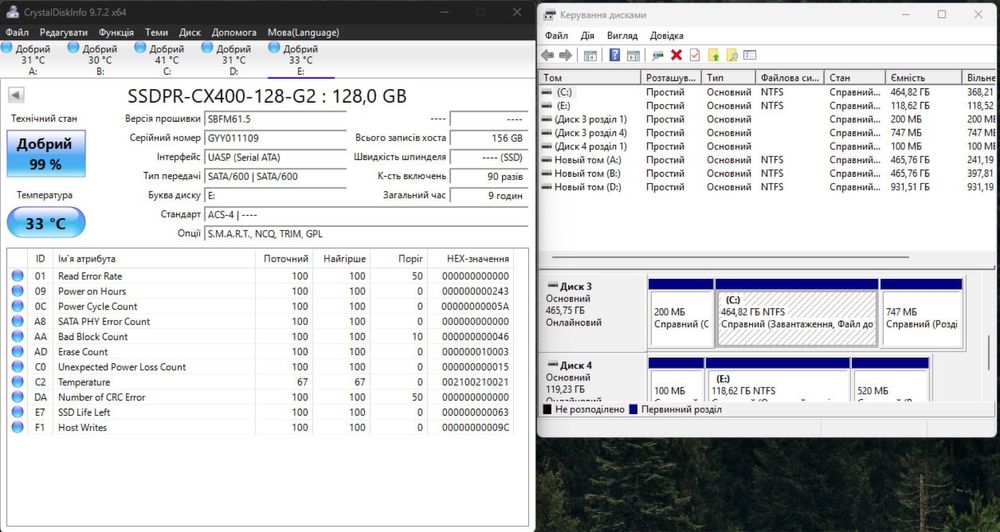Viewport: 1000px width, 532px height.
Task: Click the 33 °C temperature button
Action: pos(46,223)
